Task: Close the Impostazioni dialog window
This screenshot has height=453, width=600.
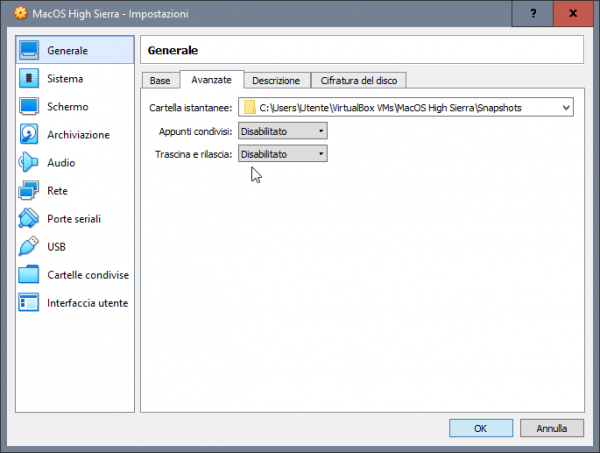Action: click(x=573, y=13)
